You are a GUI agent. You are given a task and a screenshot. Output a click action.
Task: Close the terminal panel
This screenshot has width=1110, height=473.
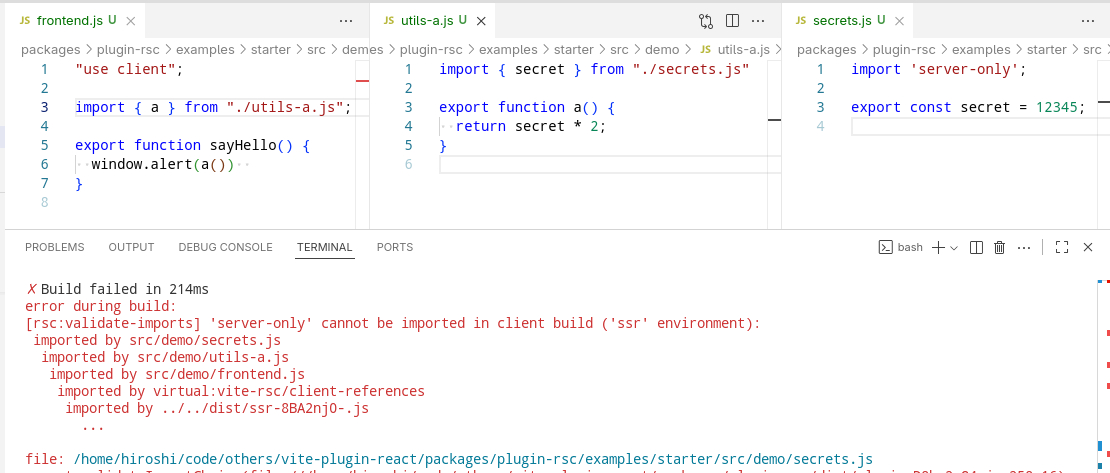point(1089,247)
